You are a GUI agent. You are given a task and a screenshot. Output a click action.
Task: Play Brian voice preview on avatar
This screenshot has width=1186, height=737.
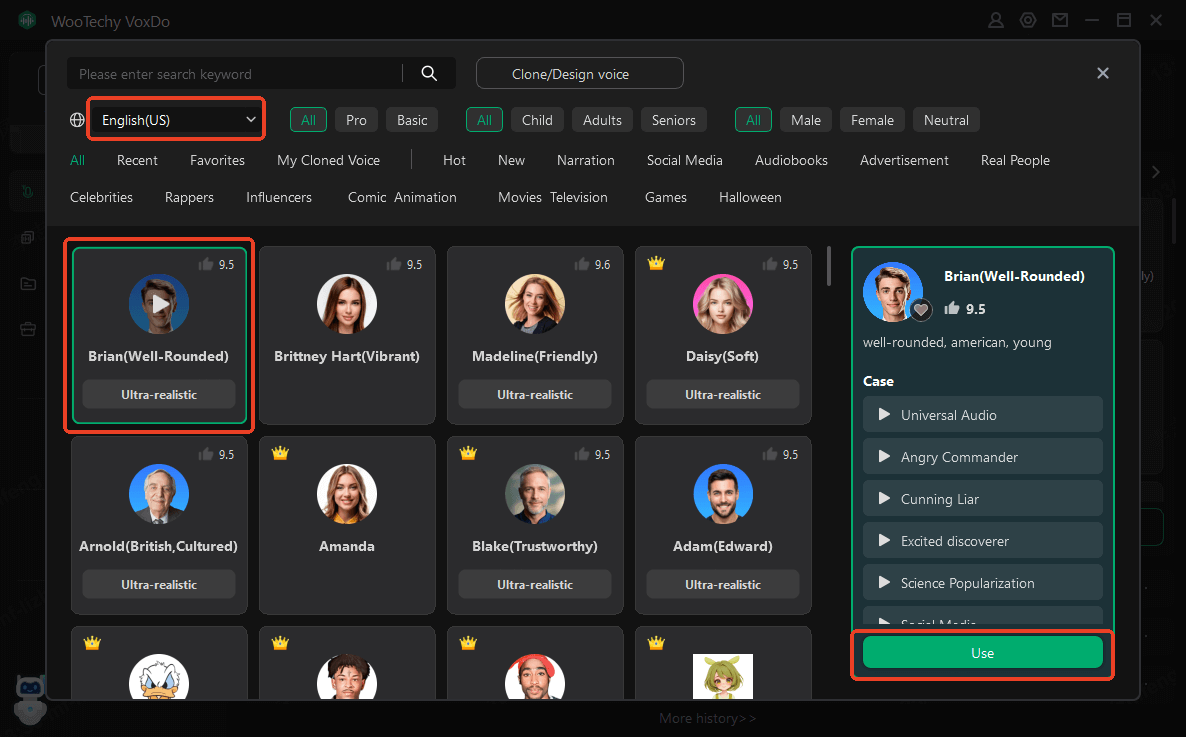(x=159, y=304)
